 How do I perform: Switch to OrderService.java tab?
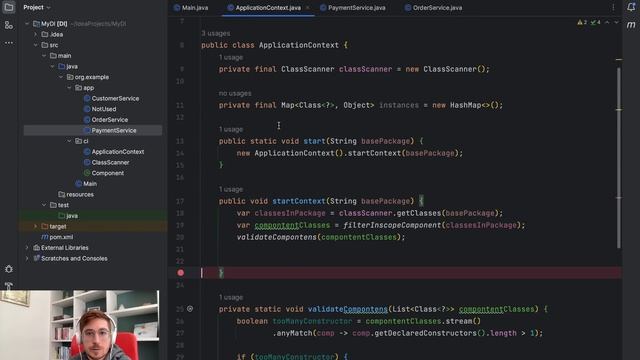tap(433, 8)
